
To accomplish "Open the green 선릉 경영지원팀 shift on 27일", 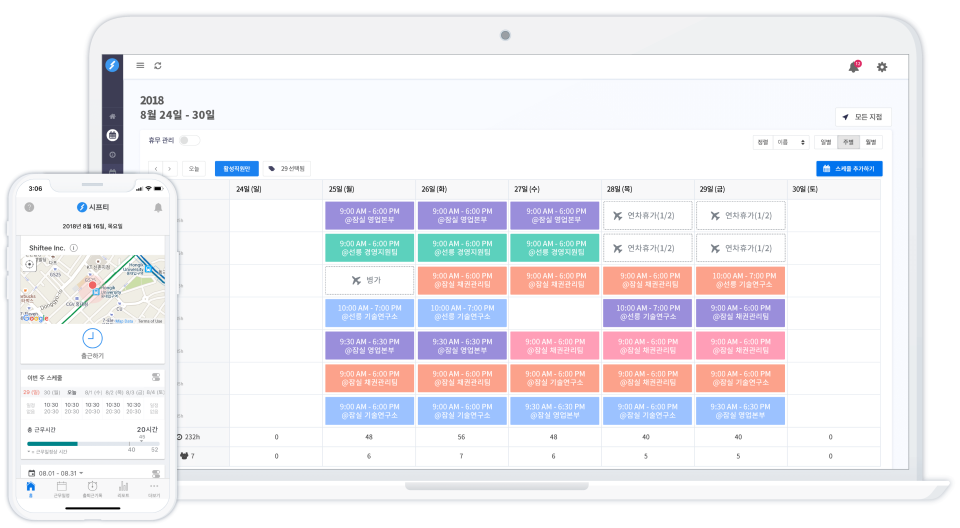I will click(555, 248).
